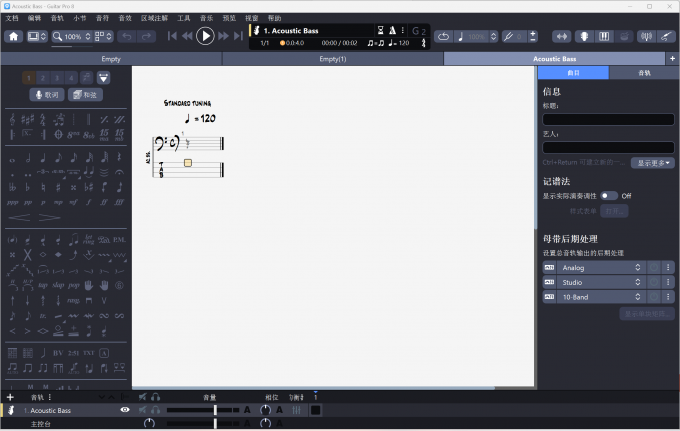
Task: Click the loop playback icon
Action: [443, 36]
